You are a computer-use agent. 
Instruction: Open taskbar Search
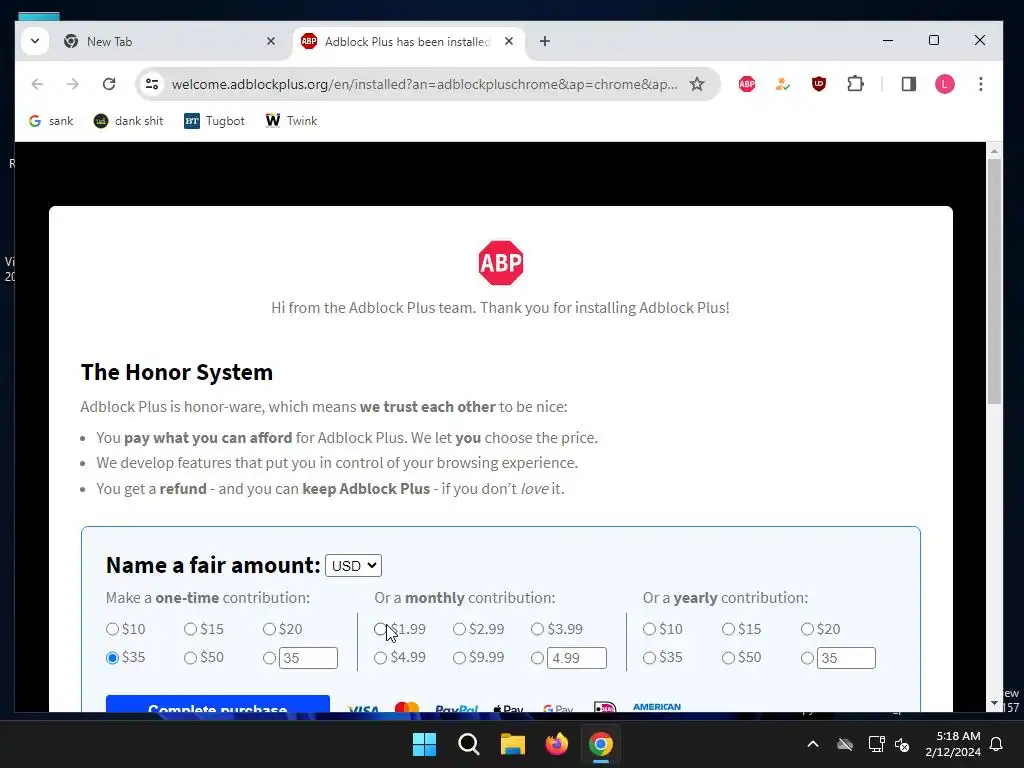[x=468, y=744]
